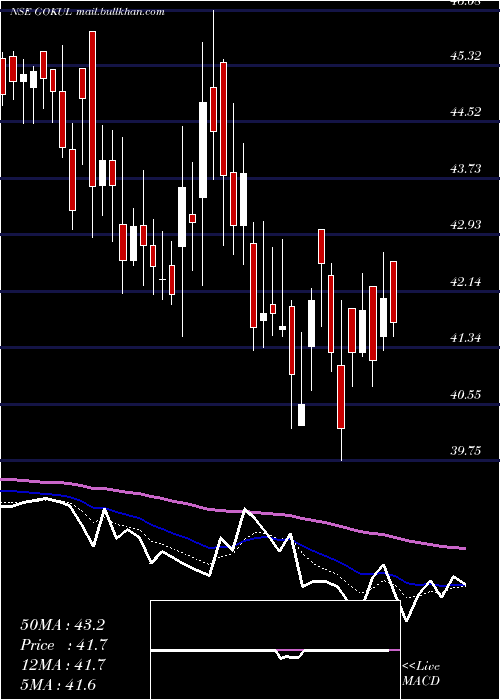The image size is (500, 700).
Task: Click the 40.55 price axis label
Action: point(466,394)
